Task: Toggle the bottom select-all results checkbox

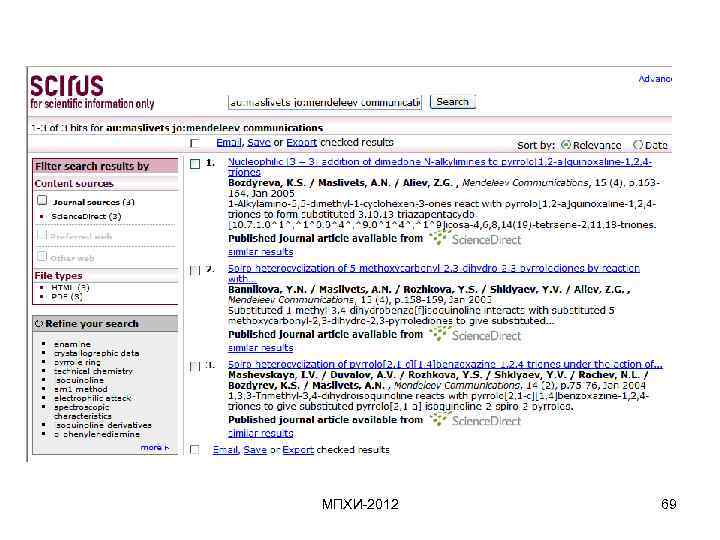Action: (195, 450)
